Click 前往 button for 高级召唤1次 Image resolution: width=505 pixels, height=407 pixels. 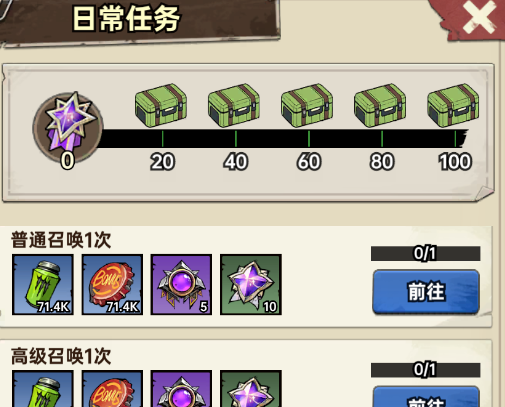click(426, 397)
